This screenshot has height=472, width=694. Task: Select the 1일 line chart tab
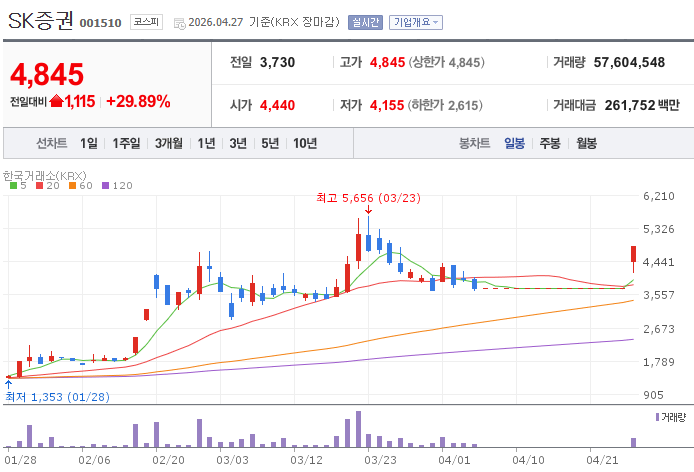(89, 143)
